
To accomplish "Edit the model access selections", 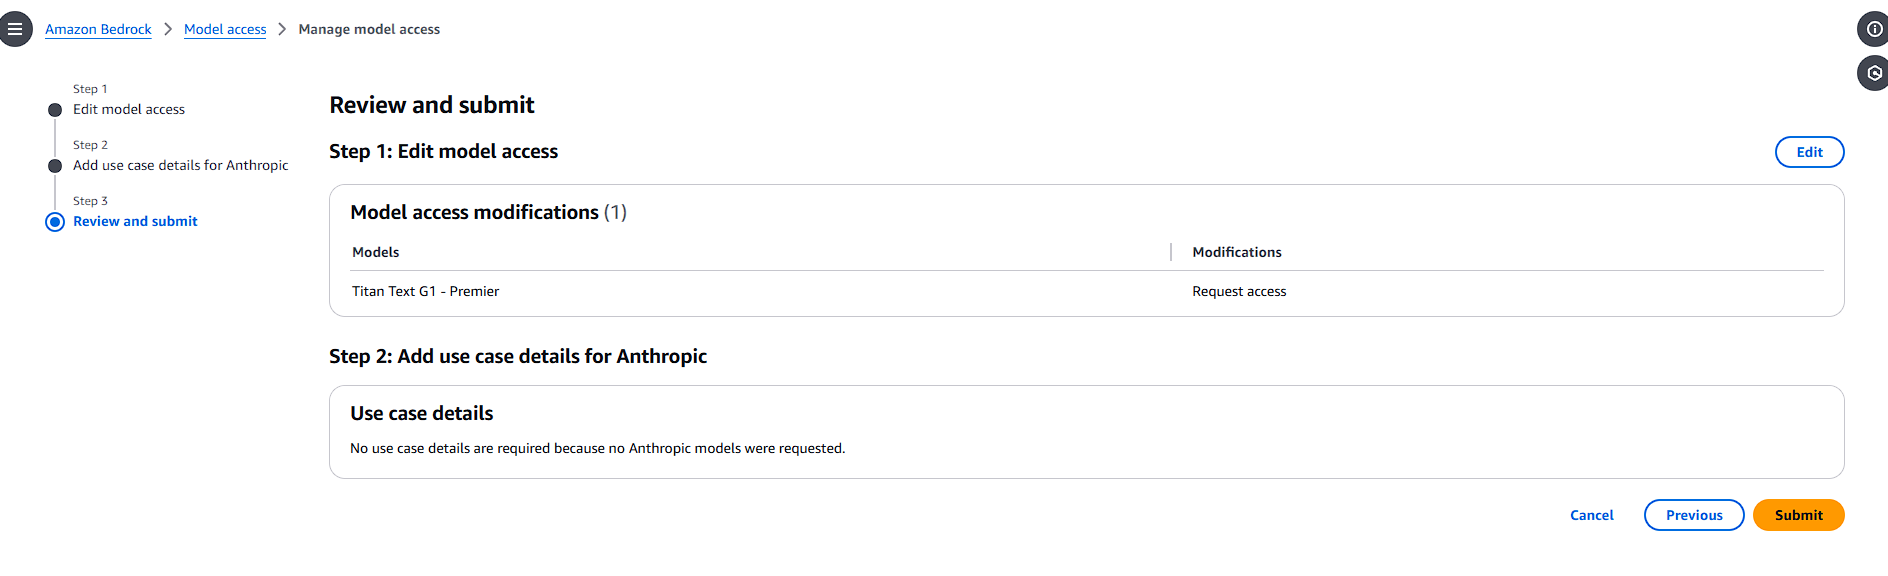I will [1809, 152].
